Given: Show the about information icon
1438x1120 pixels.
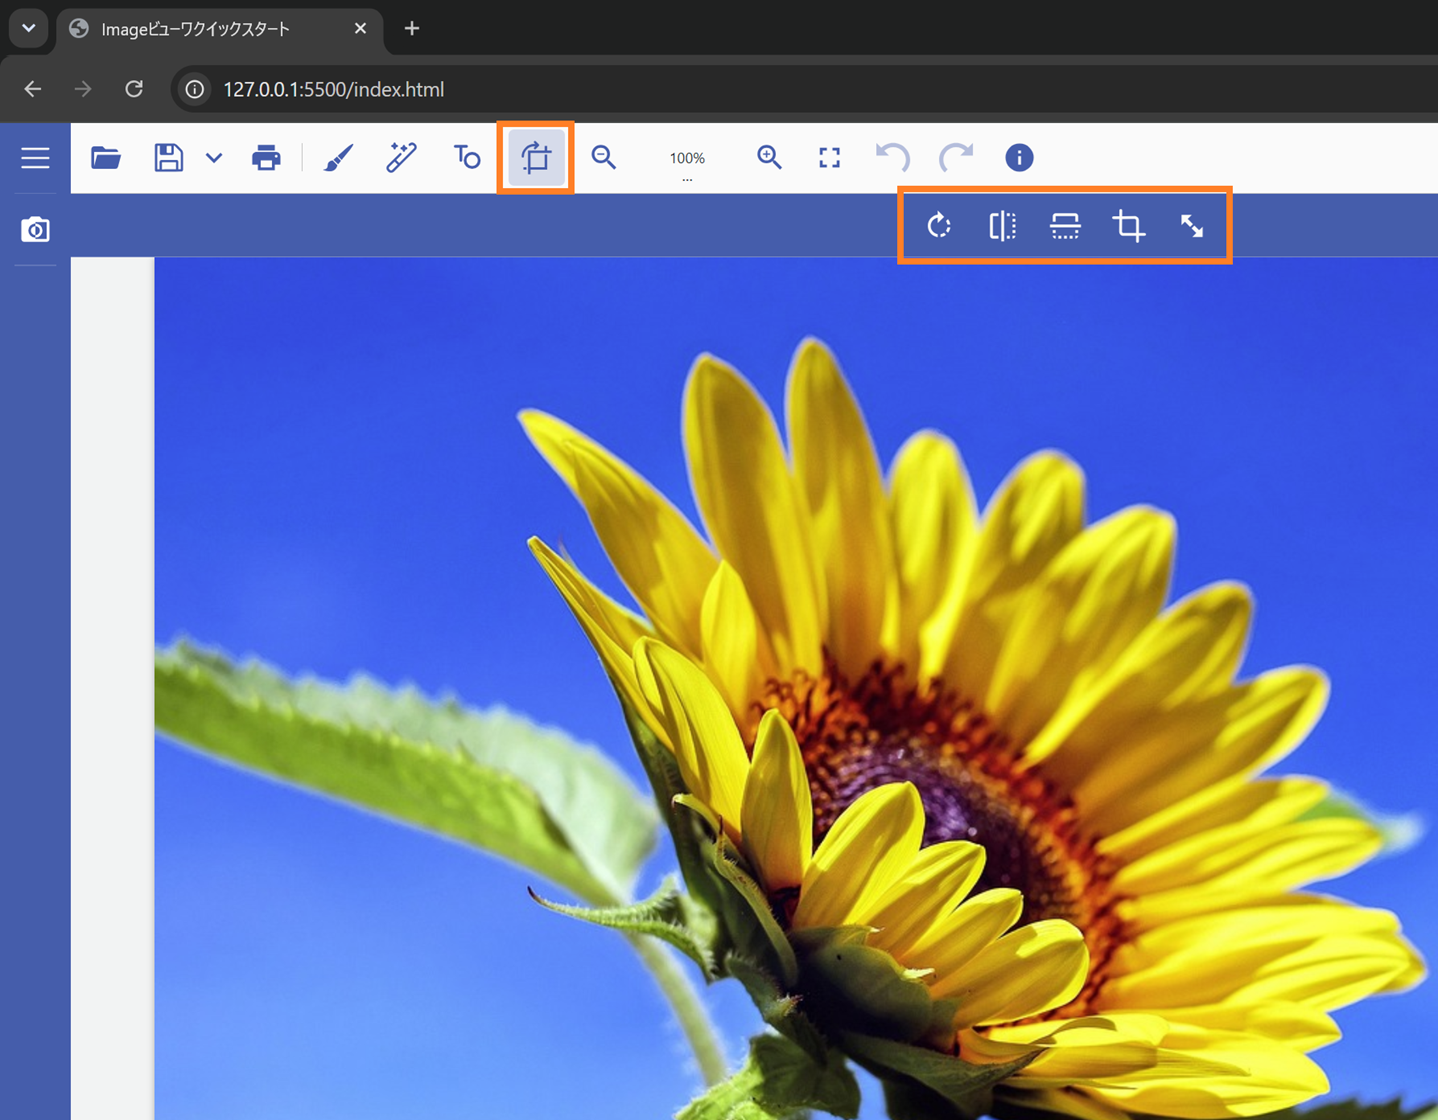Looking at the screenshot, I should pyautogui.click(x=1019, y=157).
